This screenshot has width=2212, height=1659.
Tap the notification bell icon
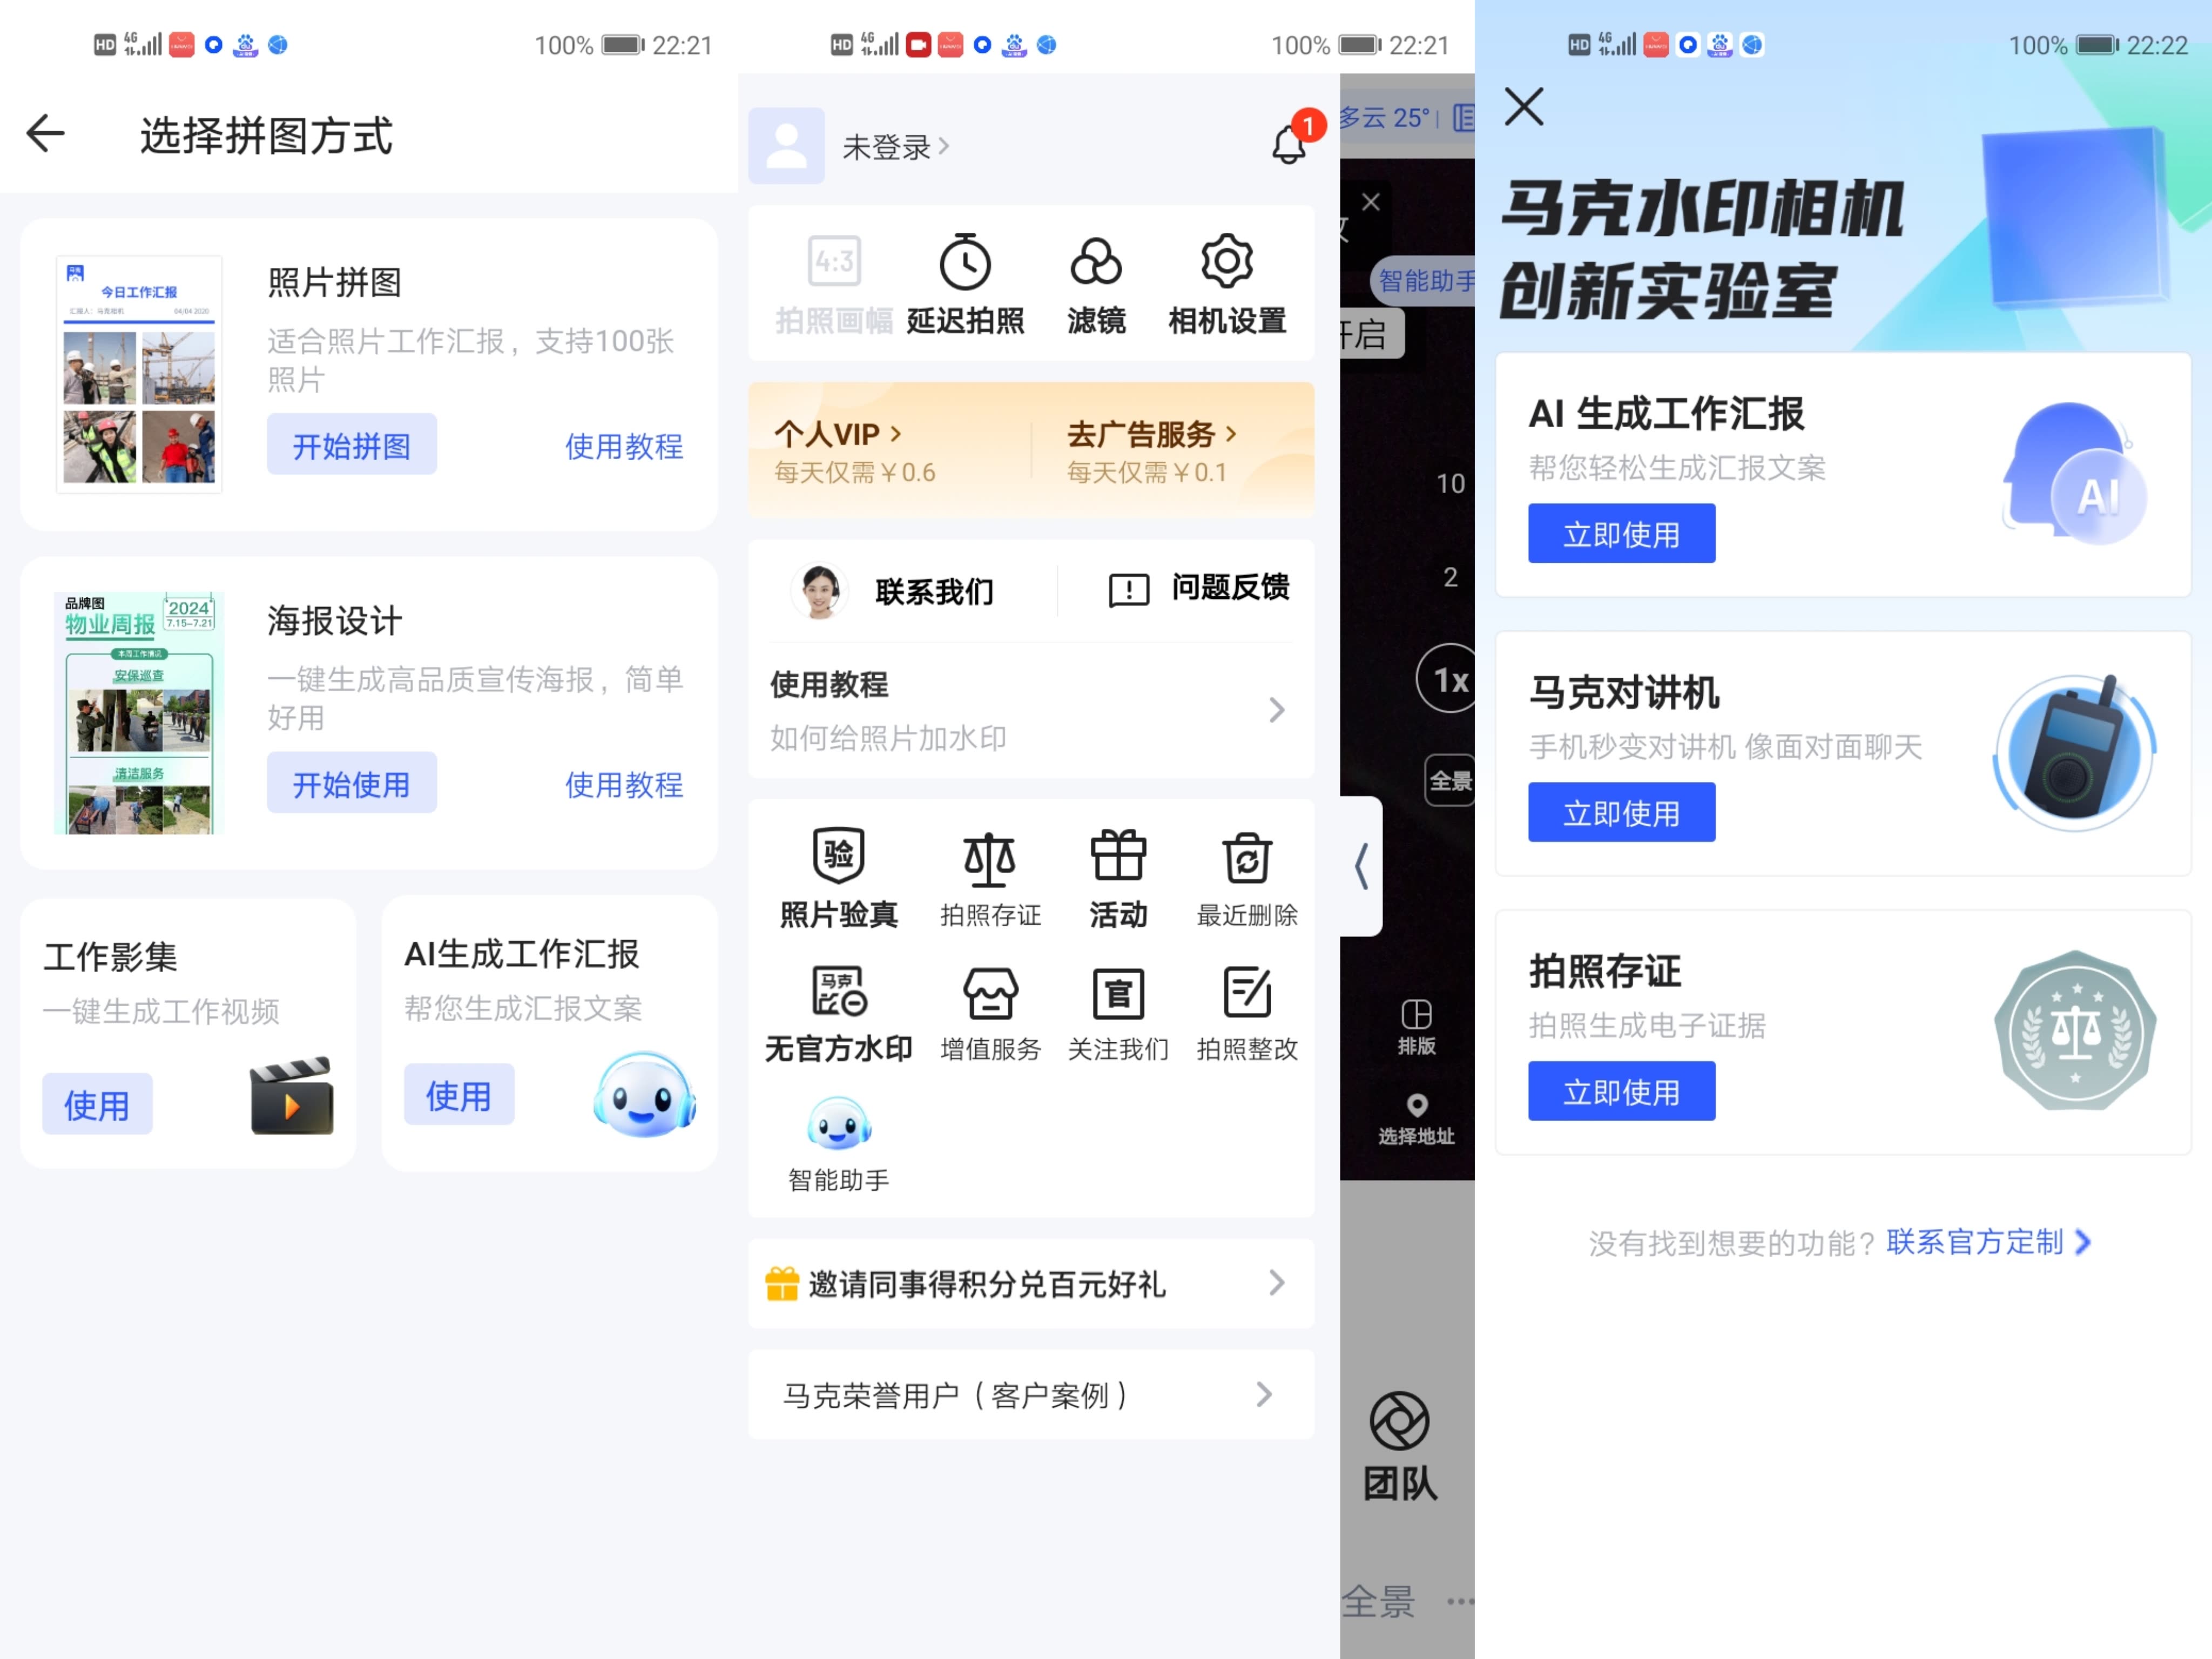1288,146
